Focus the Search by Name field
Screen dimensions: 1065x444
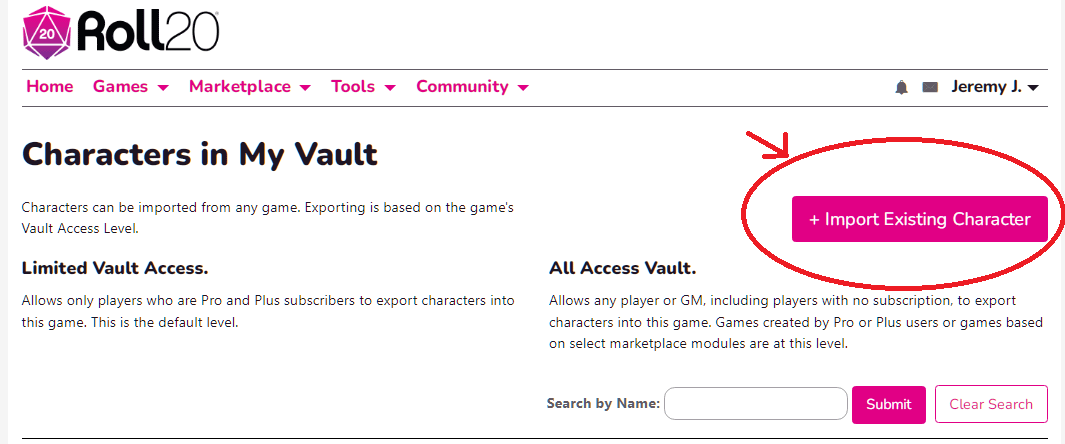pyautogui.click(x=755, y=404)
